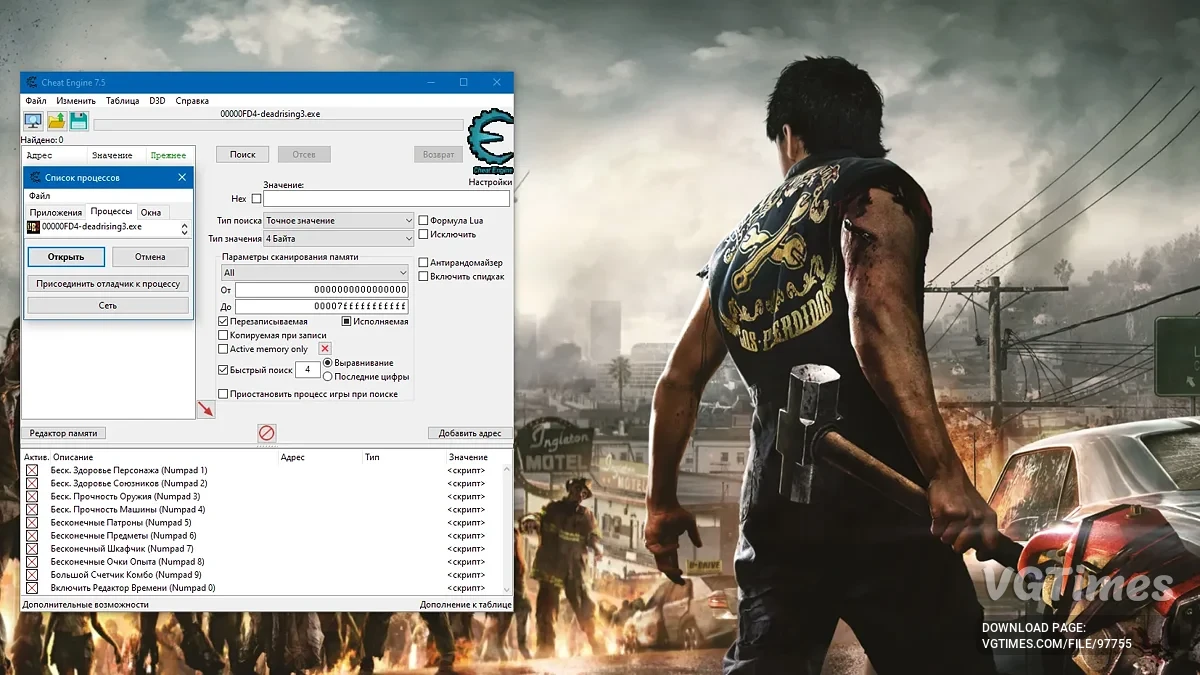Image resolution: width=1200 pixels, height=675 pixels.
Task: Activate Беск. Прочность Оружия script box
Action: pyautogui.click(x=31, y=496)
